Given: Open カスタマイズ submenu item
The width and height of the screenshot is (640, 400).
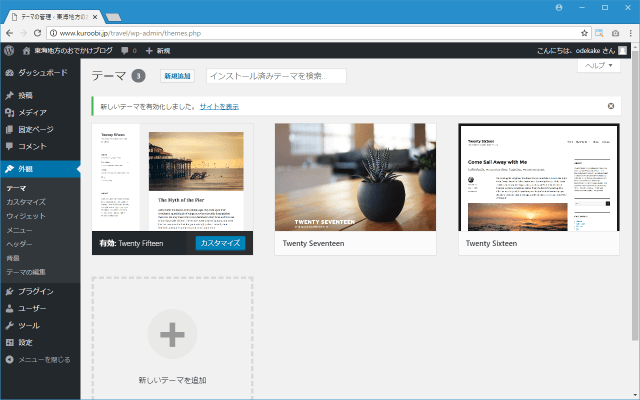Looking at the screenshot, I should pyautogui.click(x=26, y=202).
